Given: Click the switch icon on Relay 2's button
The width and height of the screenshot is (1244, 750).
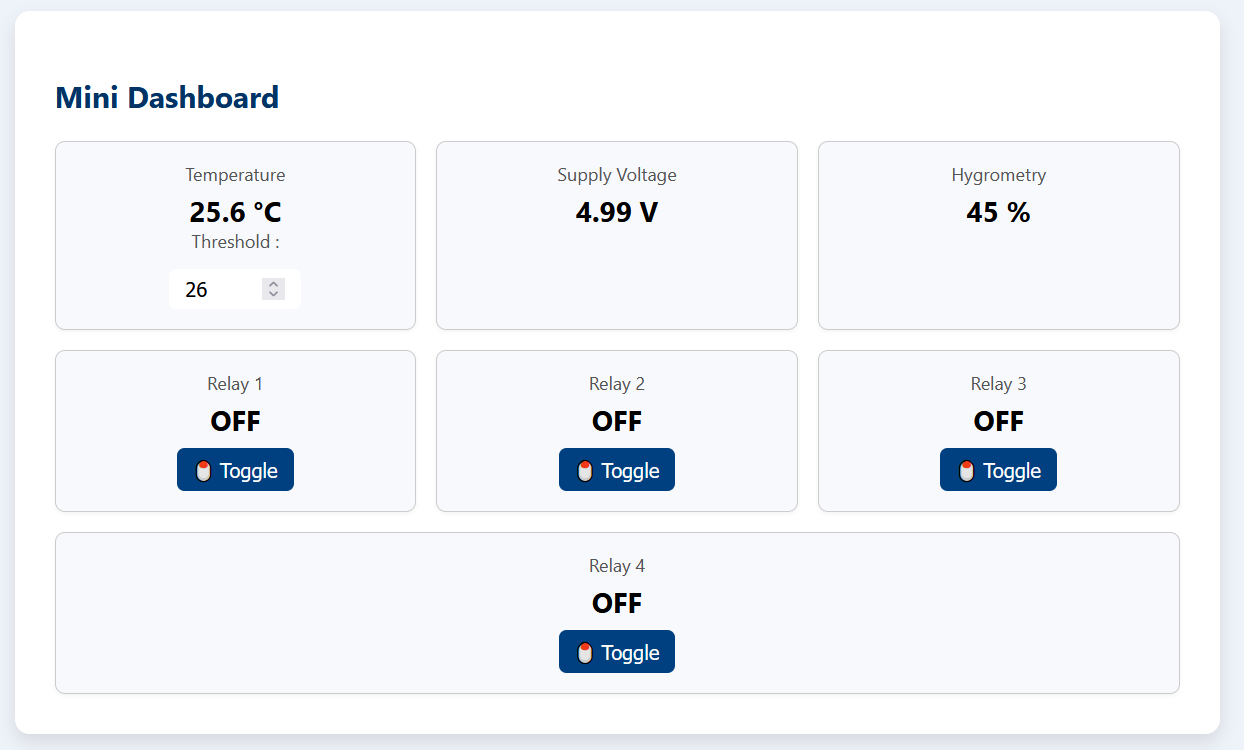Looking at the screenshot, I should 586,471.
